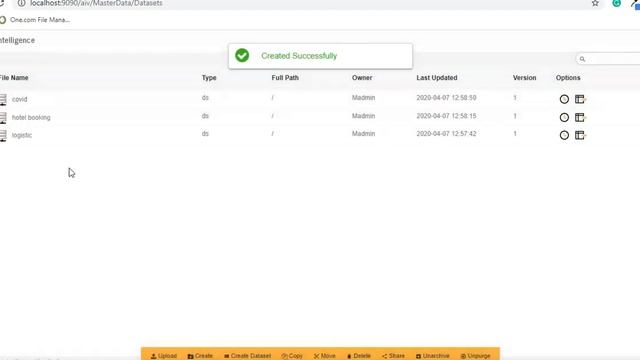The height and width of the screenshot is (360, 640).
Task: Click the Created Successfully message text
Action: pyautogui.click(x=299, y=56)
